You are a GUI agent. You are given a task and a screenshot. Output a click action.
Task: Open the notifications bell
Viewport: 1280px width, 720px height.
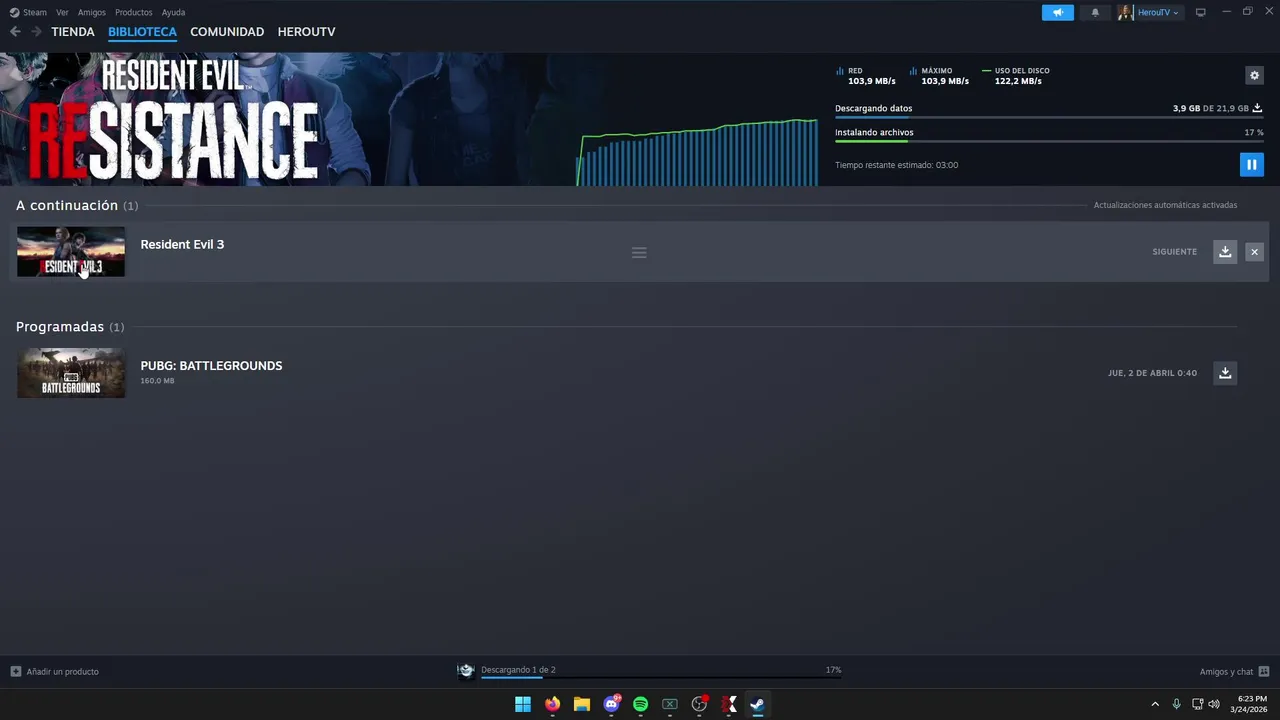click(1095, 13)
